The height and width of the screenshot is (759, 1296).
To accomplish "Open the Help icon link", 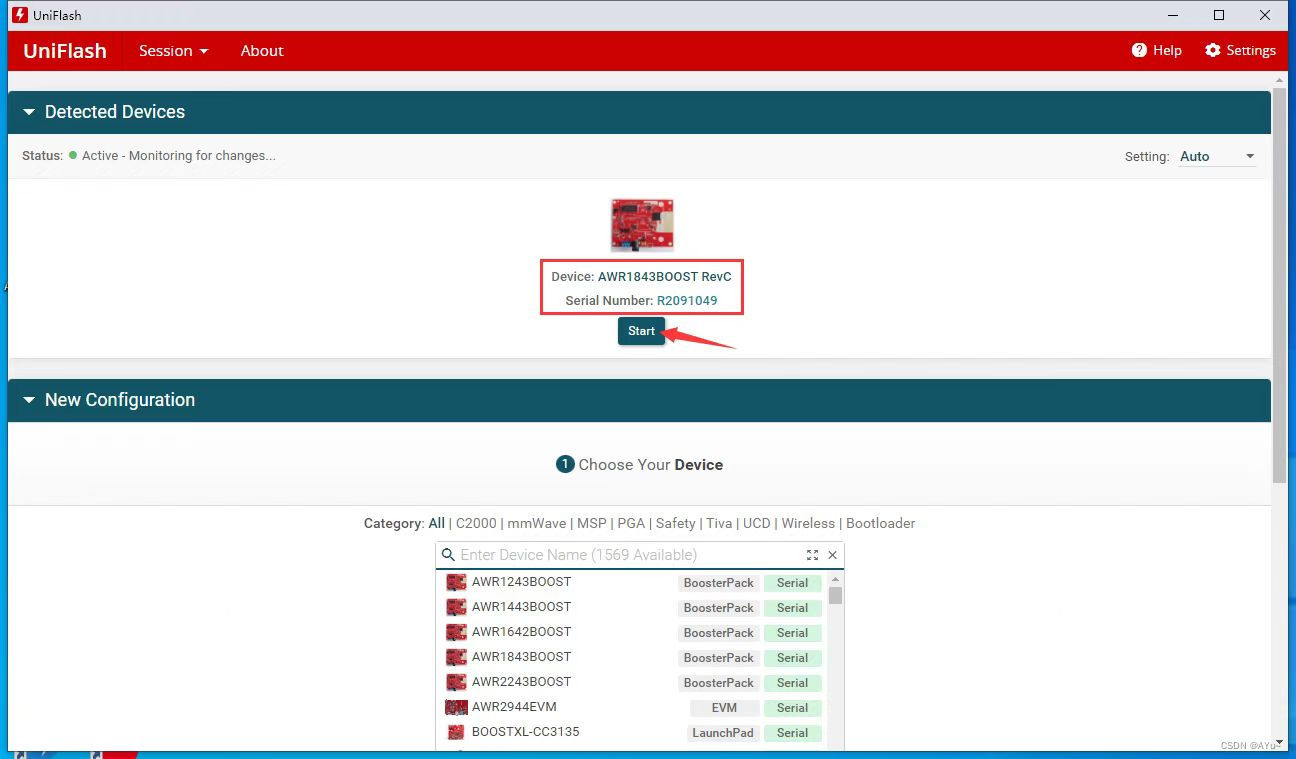I will pyautogui.click(x=1139, y=50).
